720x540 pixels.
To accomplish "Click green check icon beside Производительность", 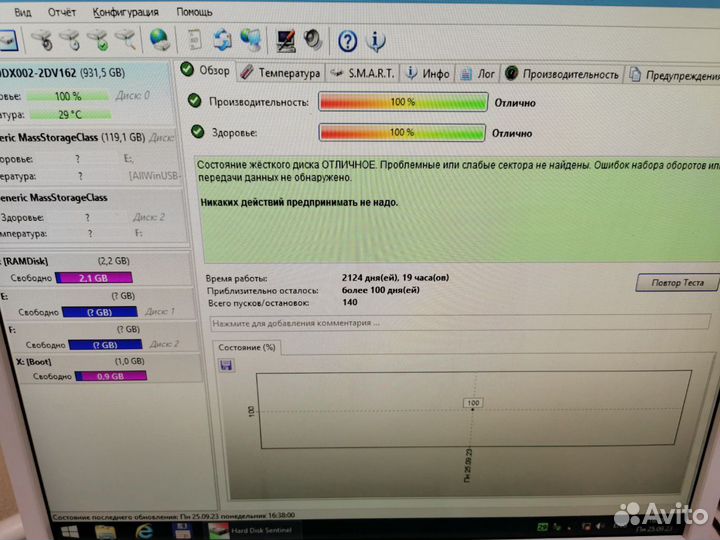I will tap(195, 101).
